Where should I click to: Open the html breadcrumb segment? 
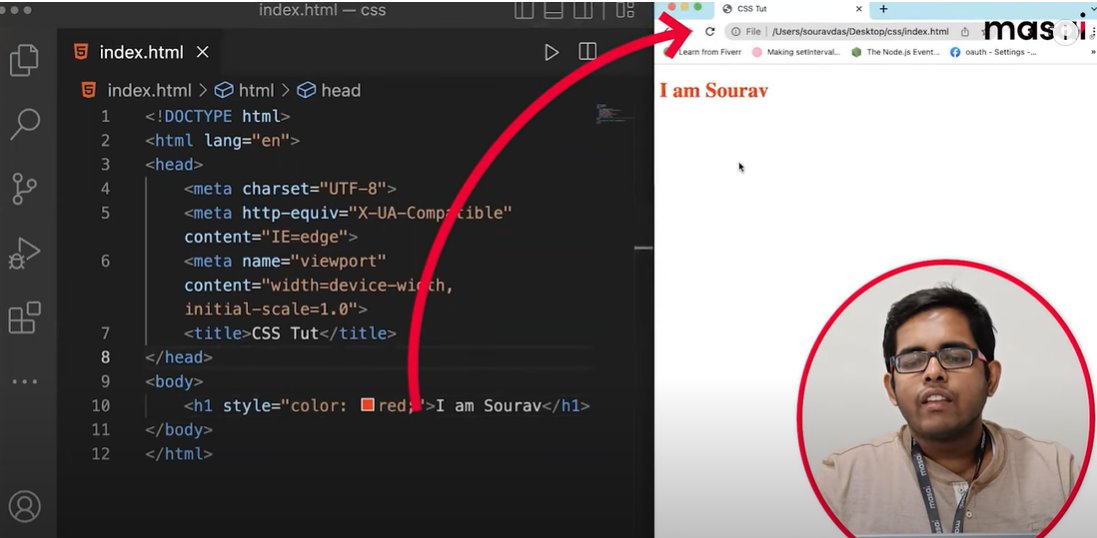244,90
